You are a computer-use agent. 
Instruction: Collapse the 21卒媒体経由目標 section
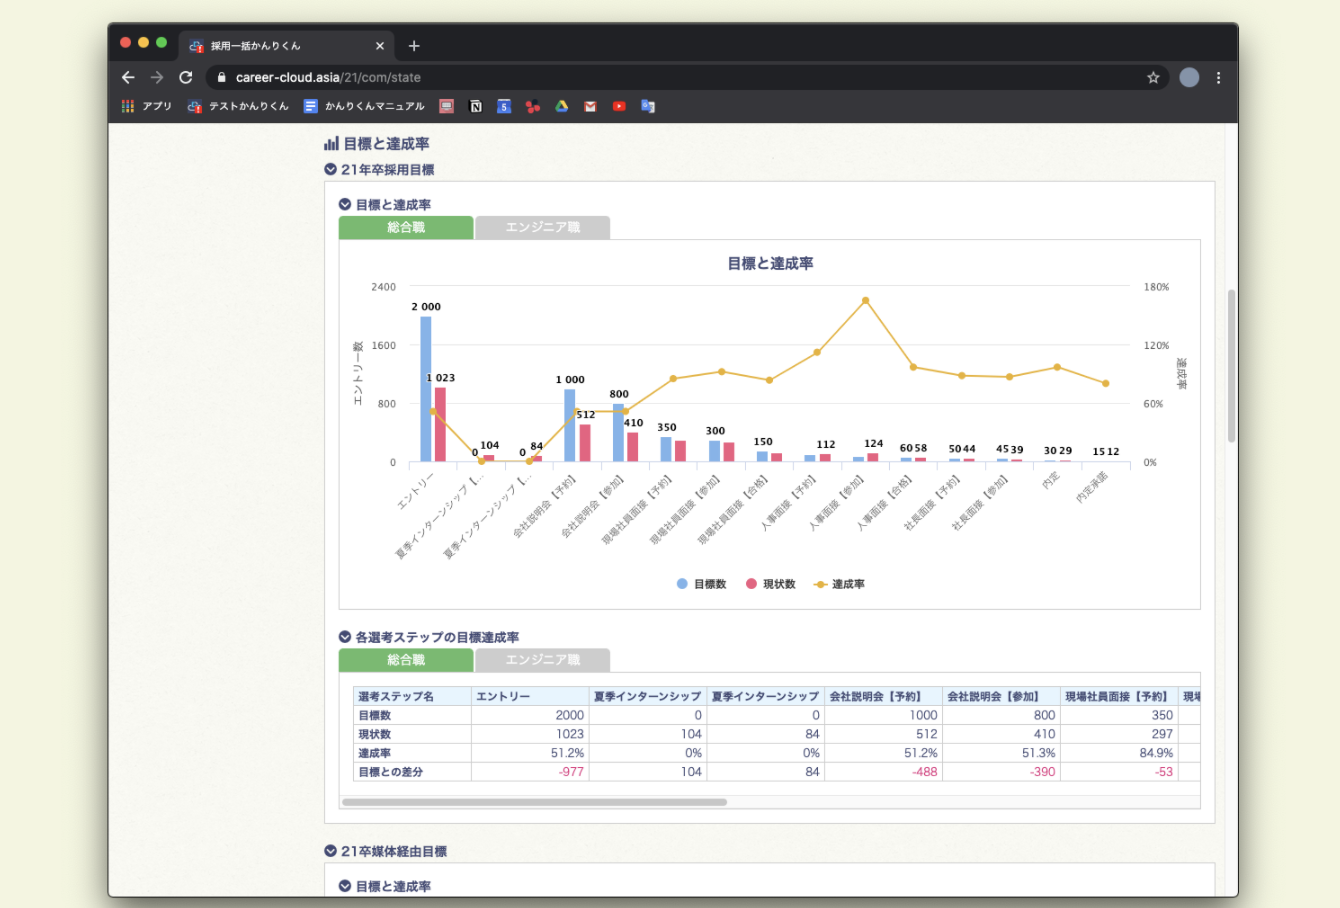coord(331,852)
